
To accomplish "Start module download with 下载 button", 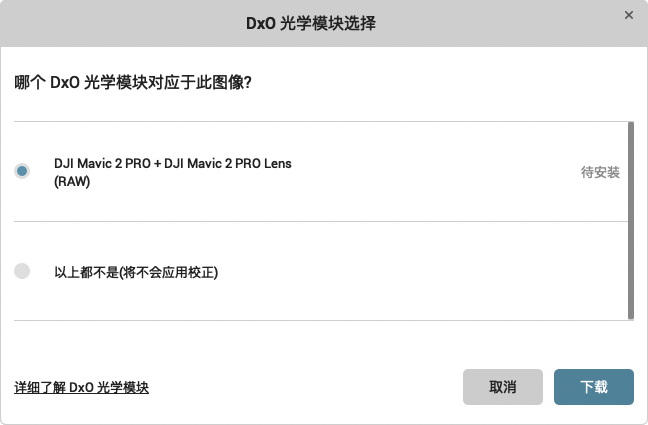I will [593, 387].
